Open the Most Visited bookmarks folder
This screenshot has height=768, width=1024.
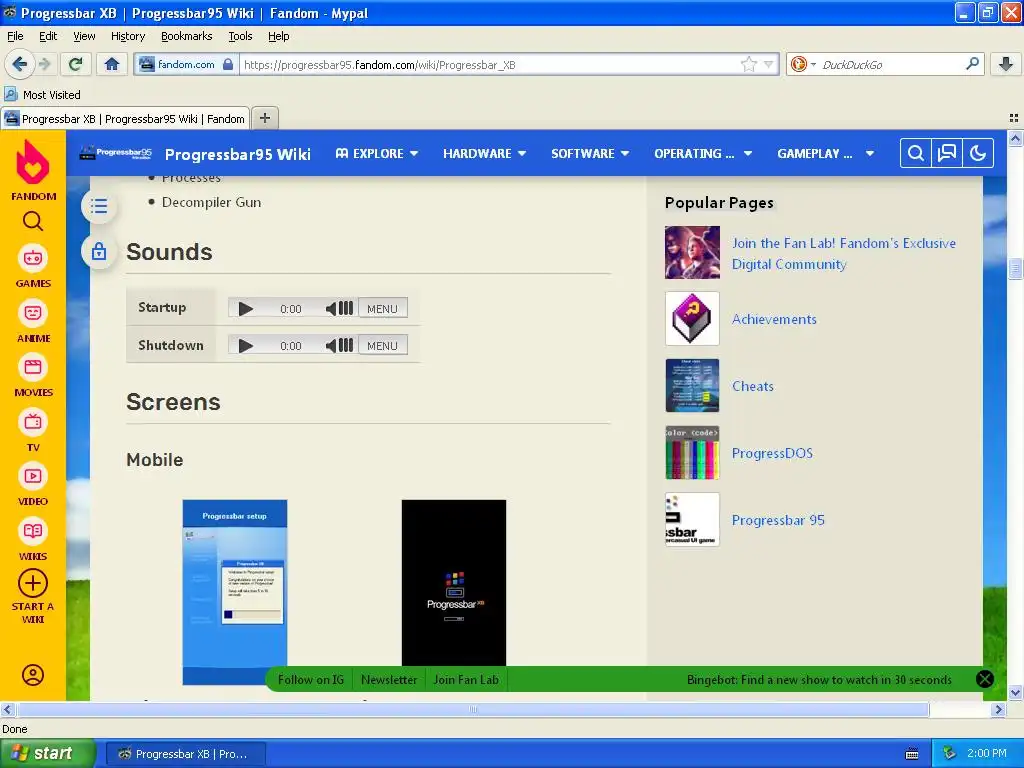point(42,95)
